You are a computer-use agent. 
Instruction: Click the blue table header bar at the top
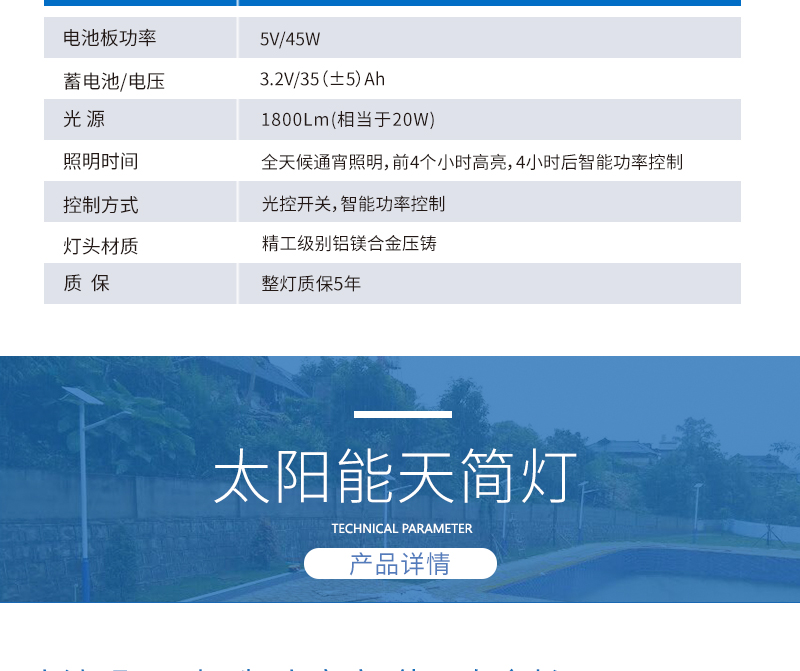392,3
